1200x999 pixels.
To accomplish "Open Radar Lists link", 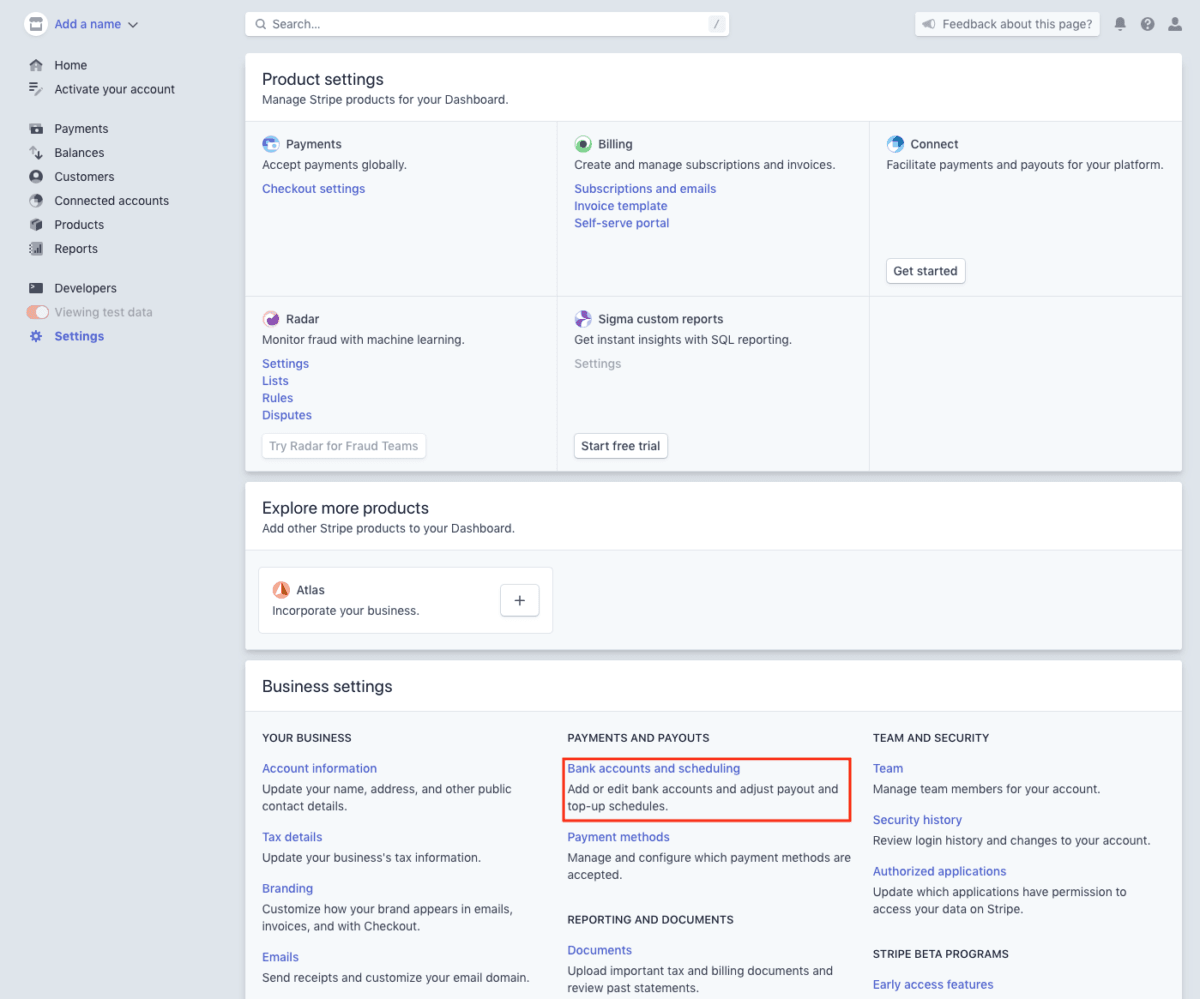I will 275,381.
